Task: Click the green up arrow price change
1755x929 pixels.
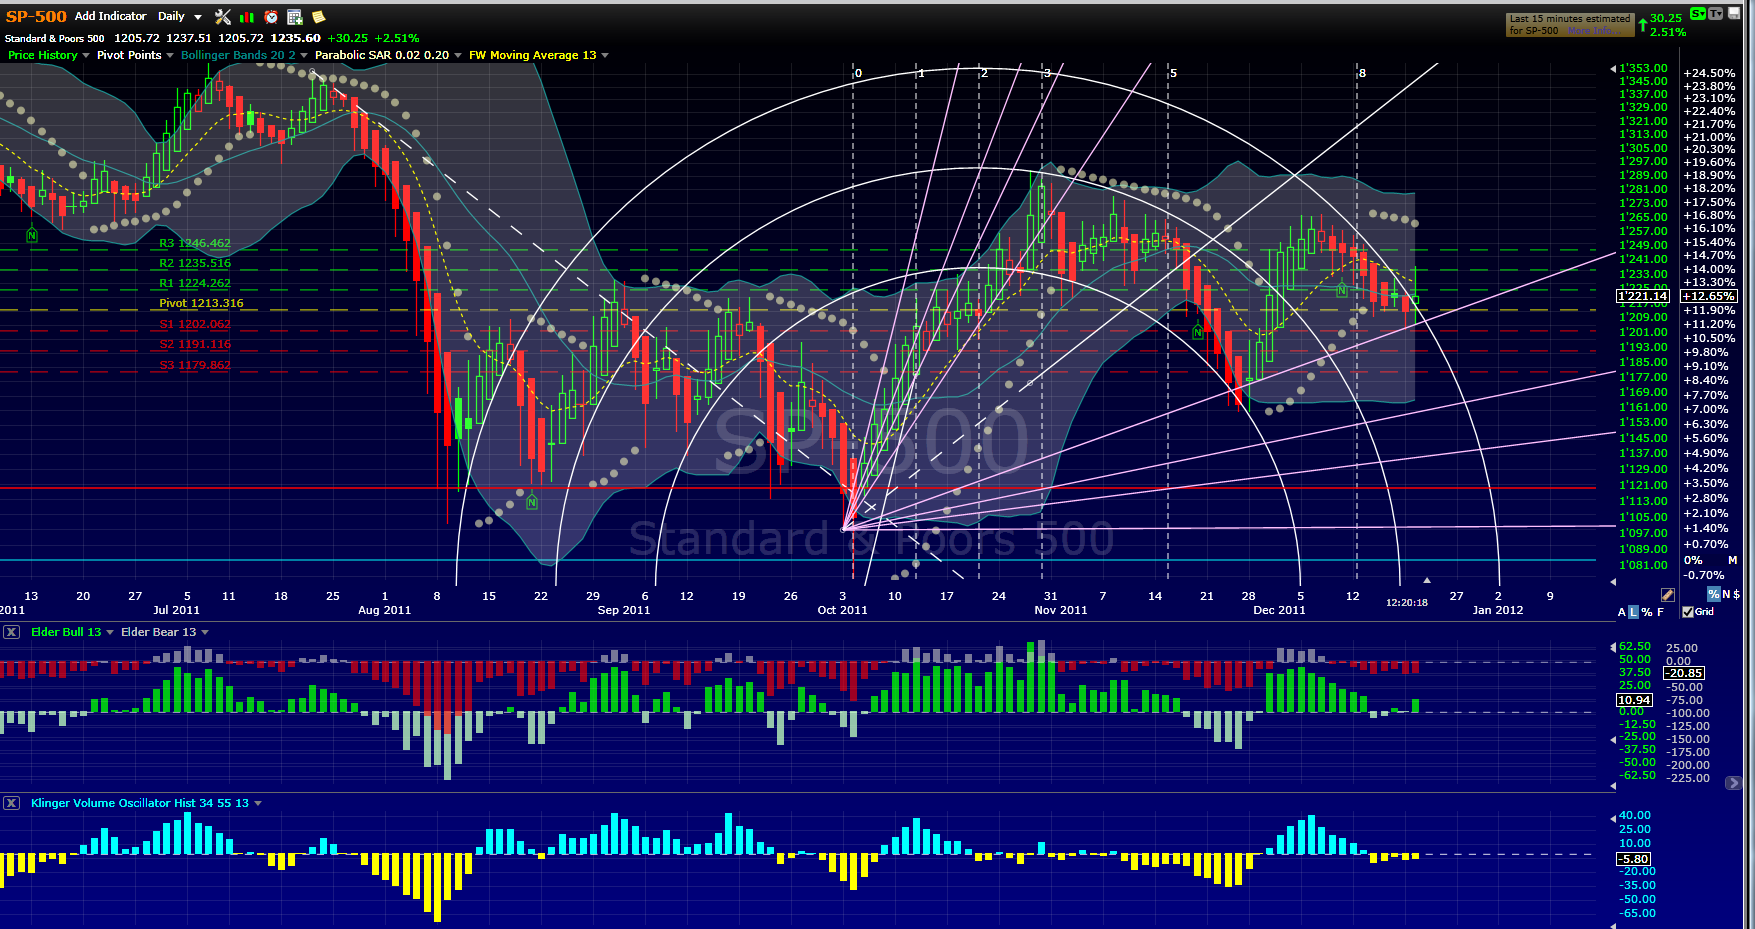Action: (1642, 23)
